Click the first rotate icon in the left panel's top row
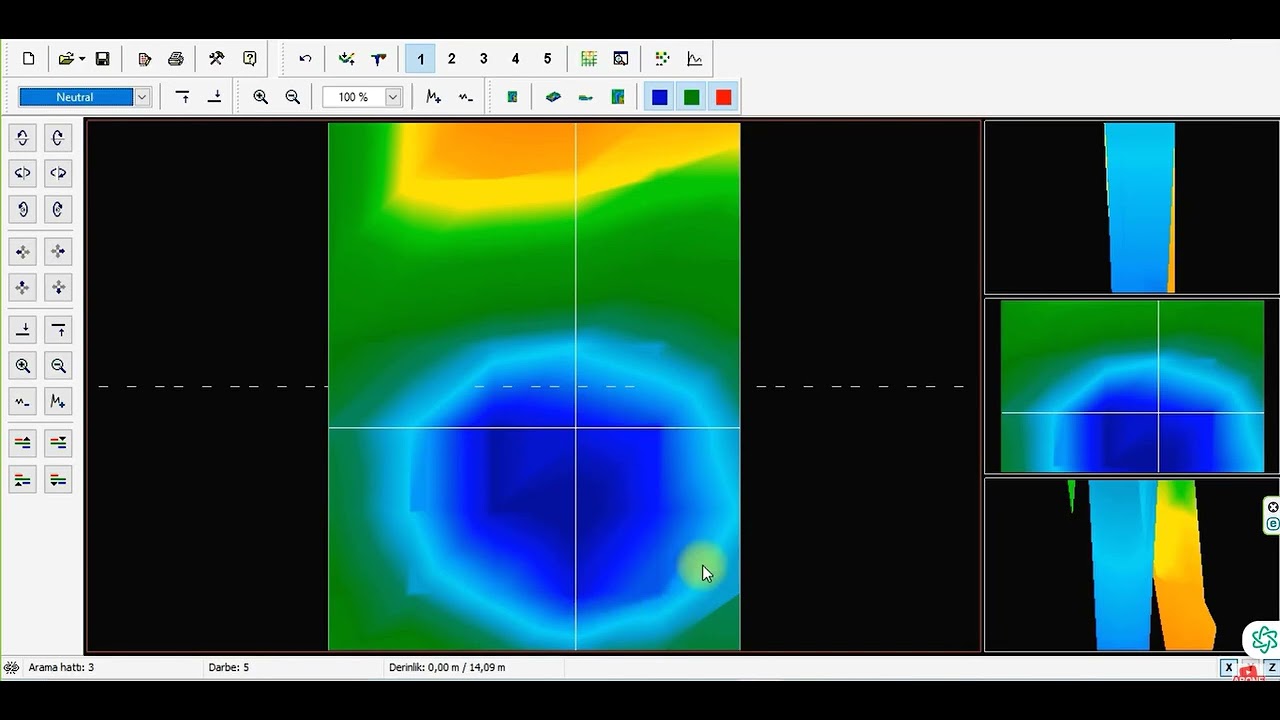This screenshot has height=720, width=1280. click(x=23, y=137)
